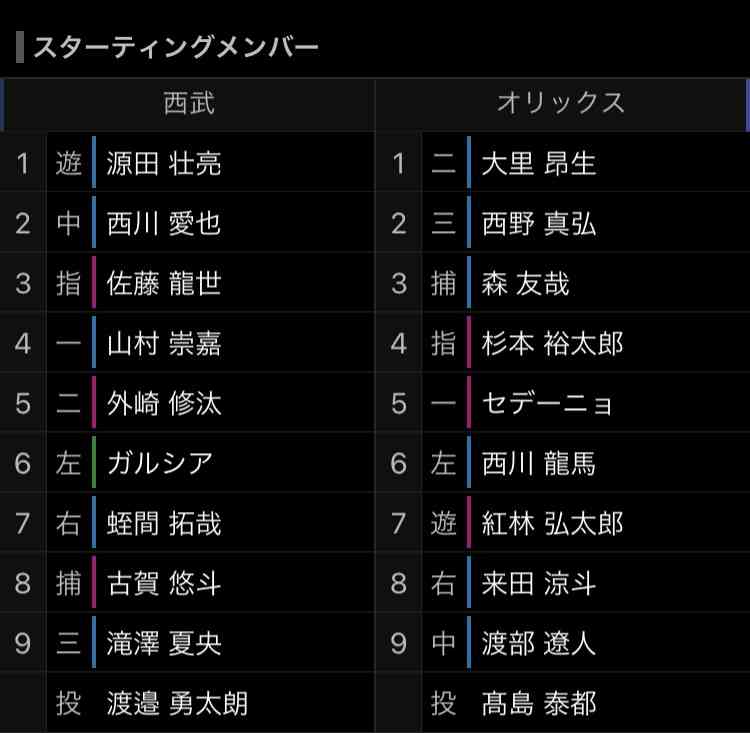
Task: Select 杉本 裕太郎 designated hitter
Action: pyautogui.click(x=552, y=344)
